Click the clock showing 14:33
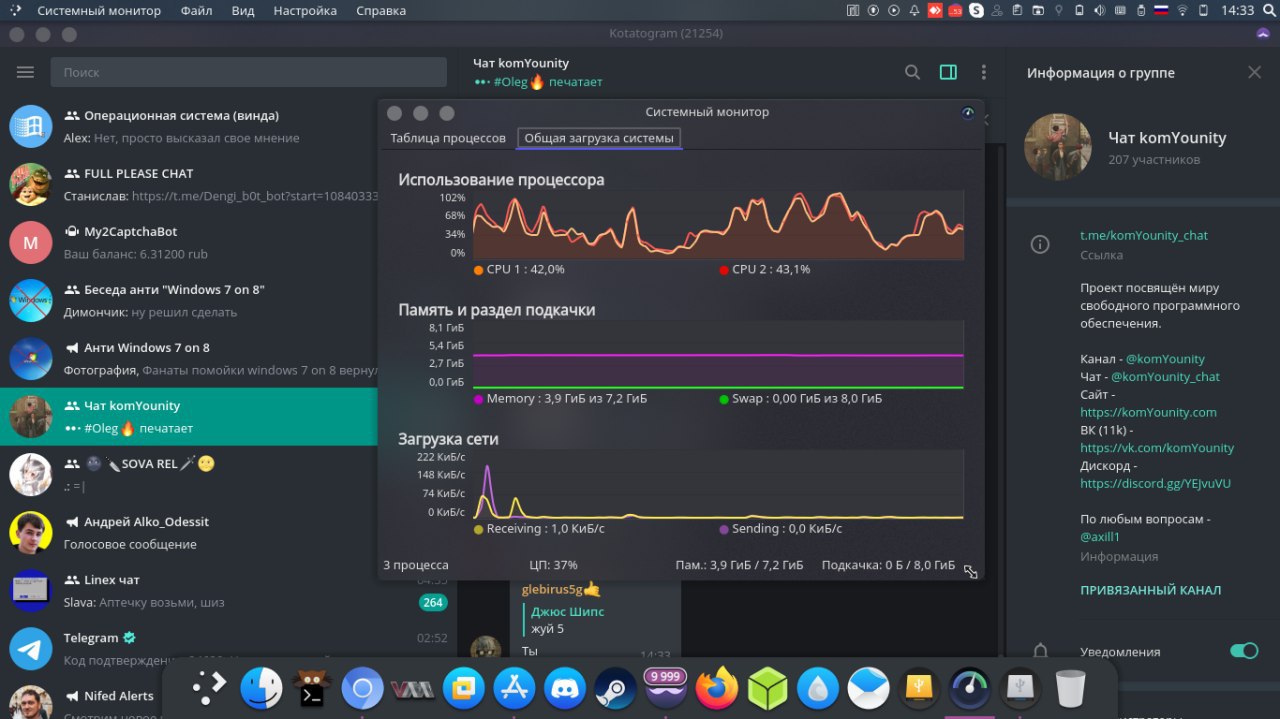The height and width of the screenshot is (719, 1280). [x=1237, y=10]
